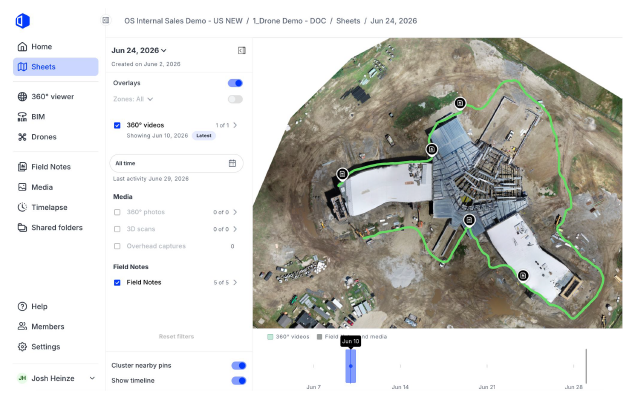This screenshot has width=637, height=393.
Task: Open the Jun 24, 2026 date dropdown
Action: pyautogui.click(x=139, y=50)
